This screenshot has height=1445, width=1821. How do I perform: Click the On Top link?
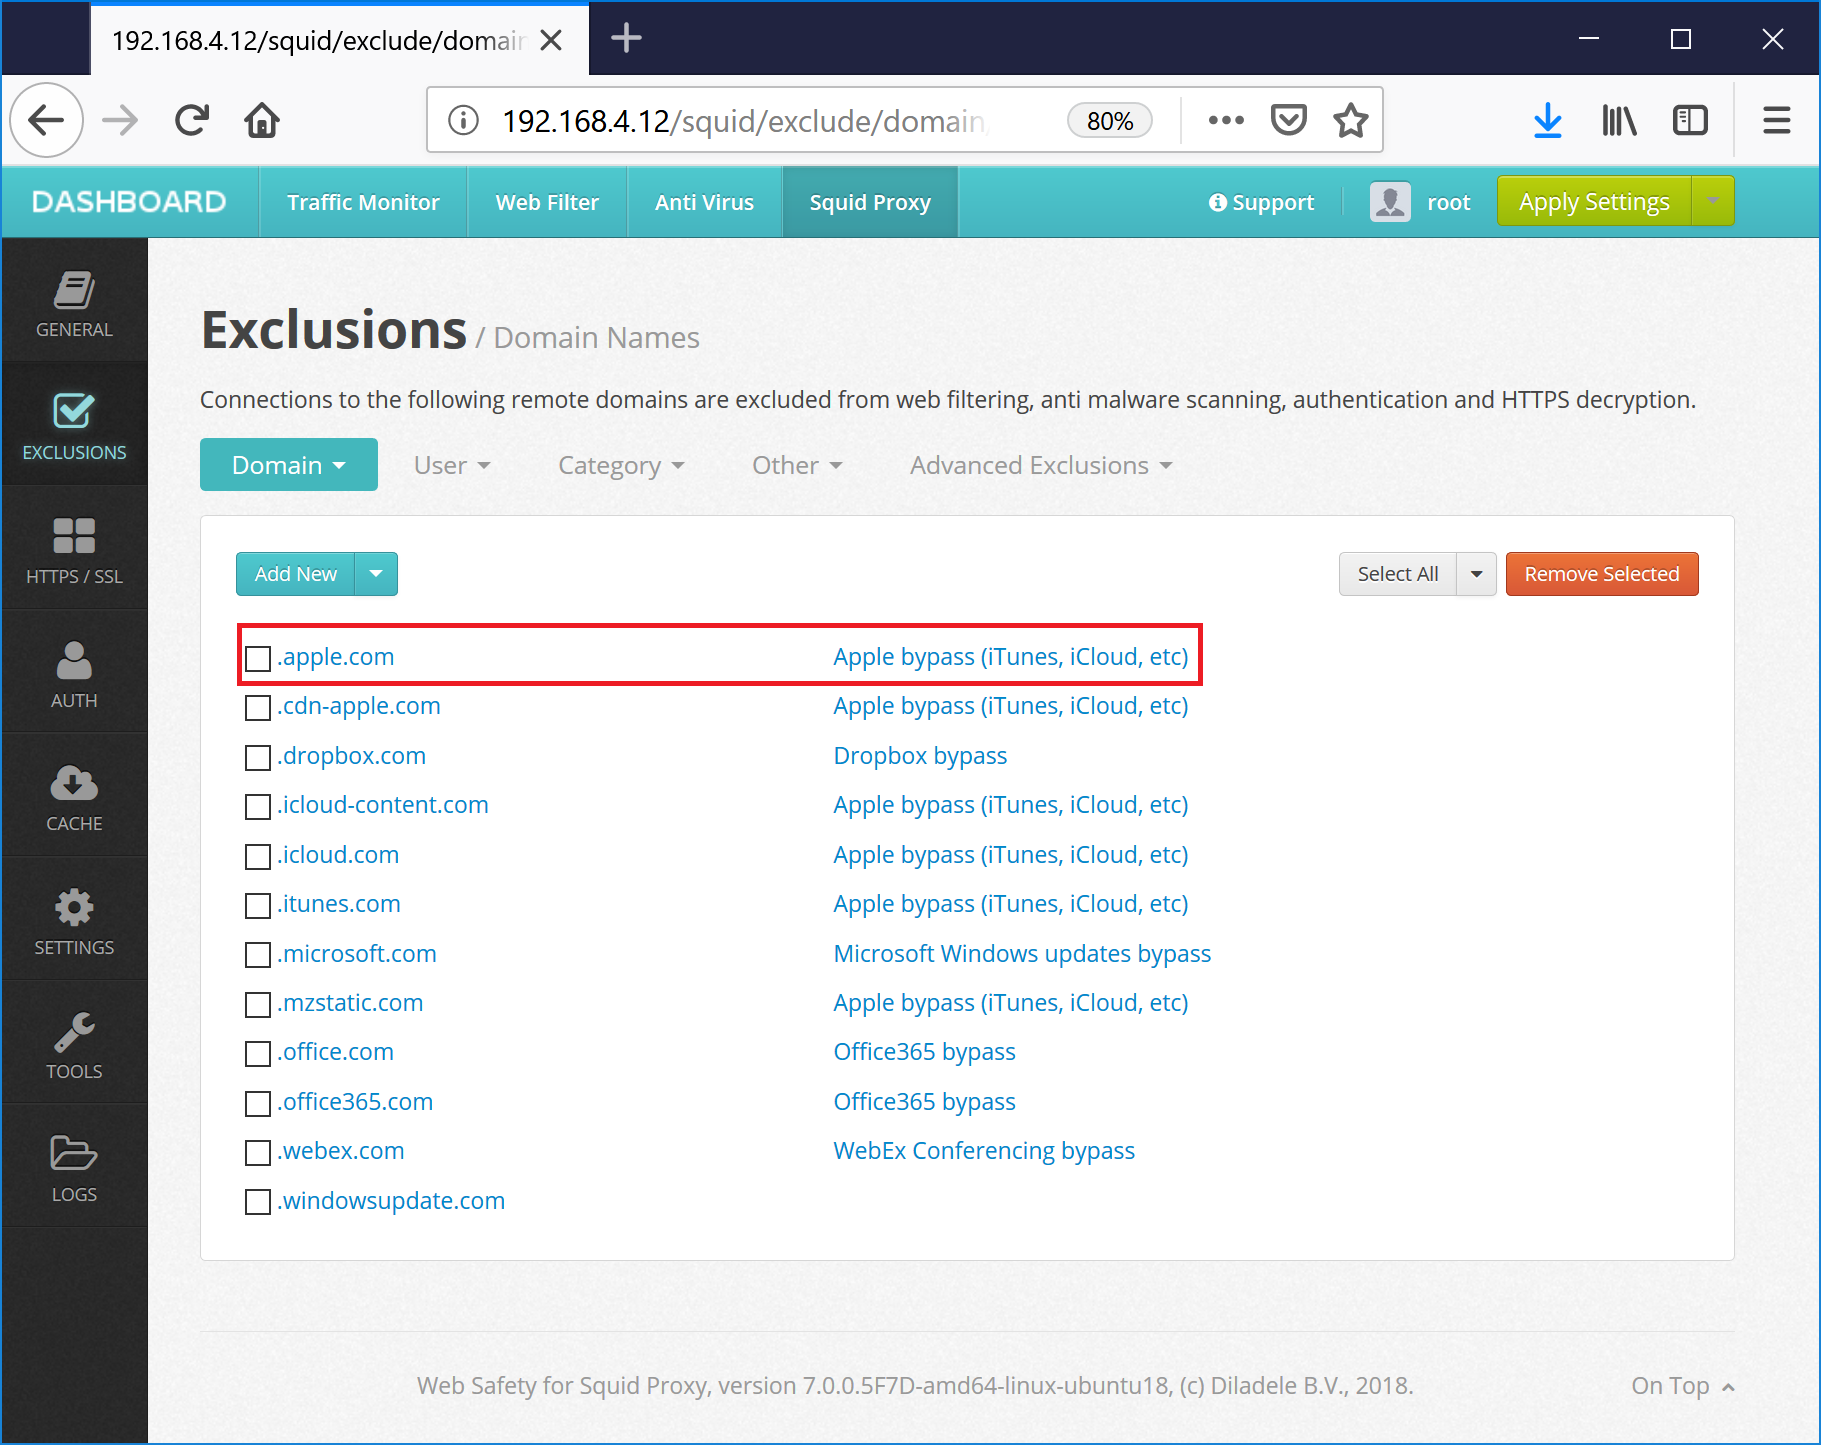[1682, 1386]
